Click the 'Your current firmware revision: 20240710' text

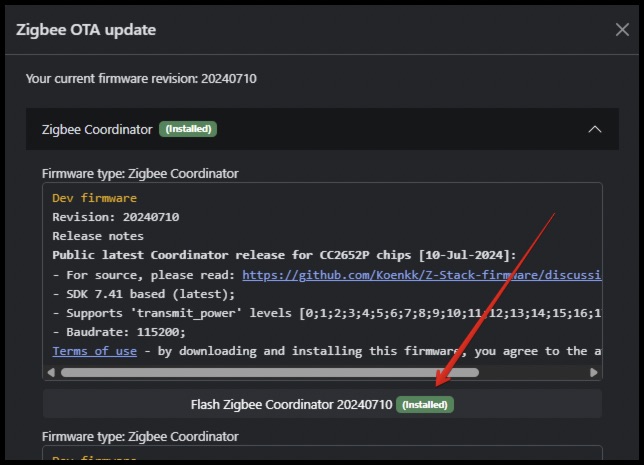click(141, 78)
